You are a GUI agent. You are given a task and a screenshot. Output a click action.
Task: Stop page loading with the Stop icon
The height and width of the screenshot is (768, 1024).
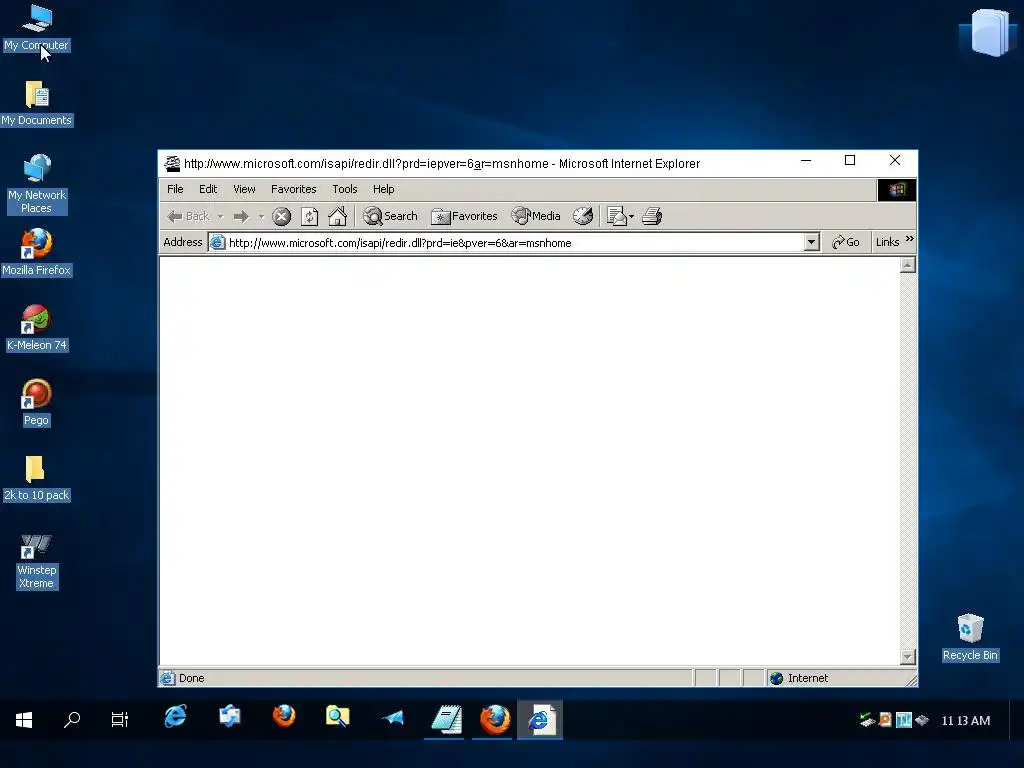(x=281, y=216)
